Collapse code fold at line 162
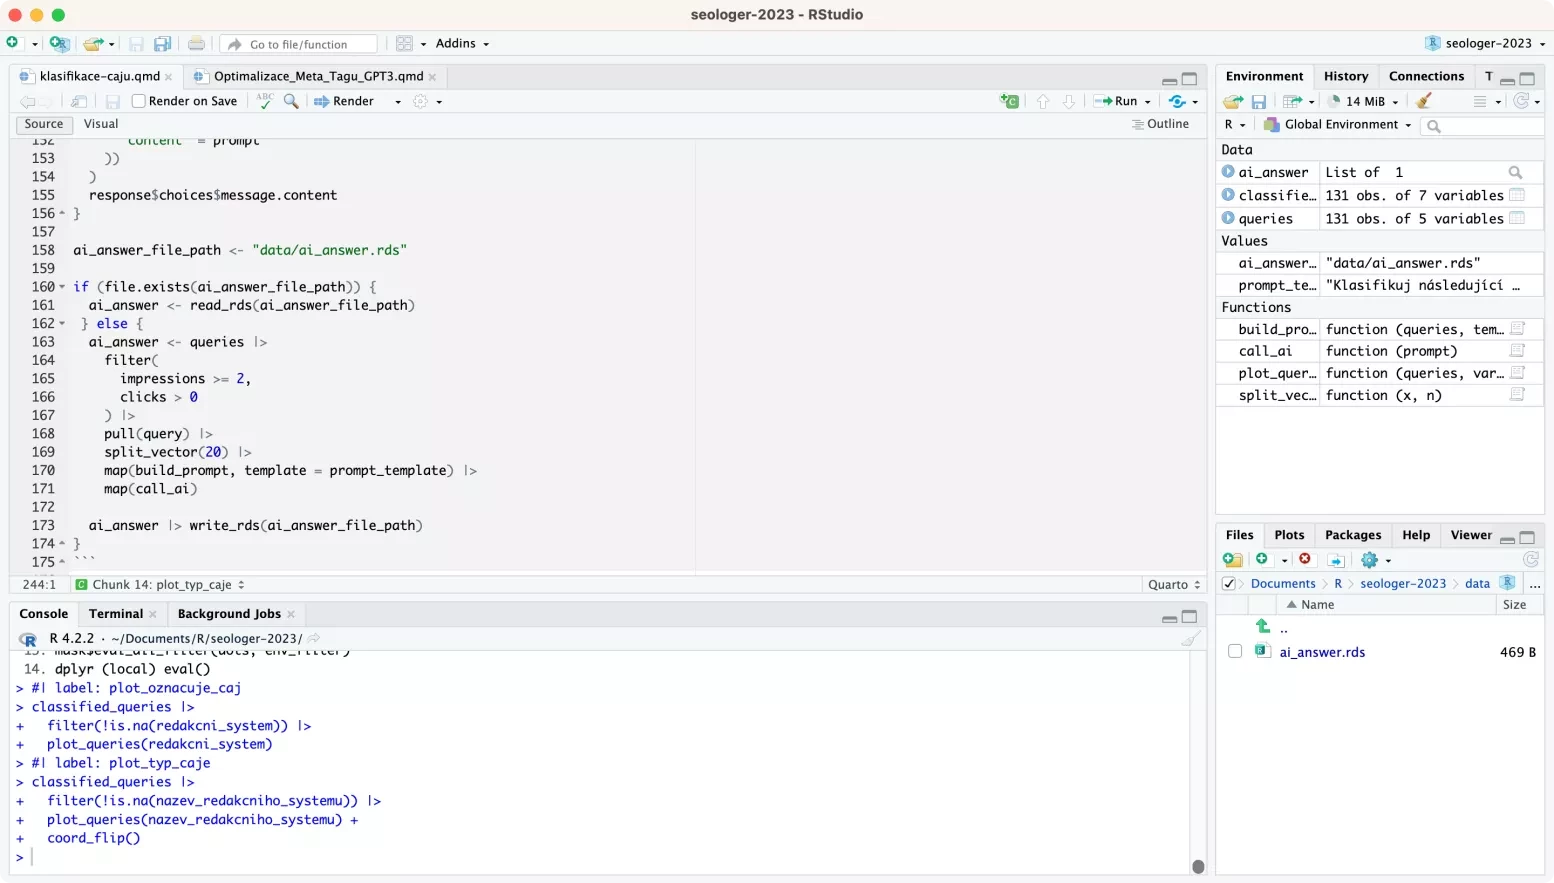This screenshot has height=883, width=1554. click(x=62, y=324)
